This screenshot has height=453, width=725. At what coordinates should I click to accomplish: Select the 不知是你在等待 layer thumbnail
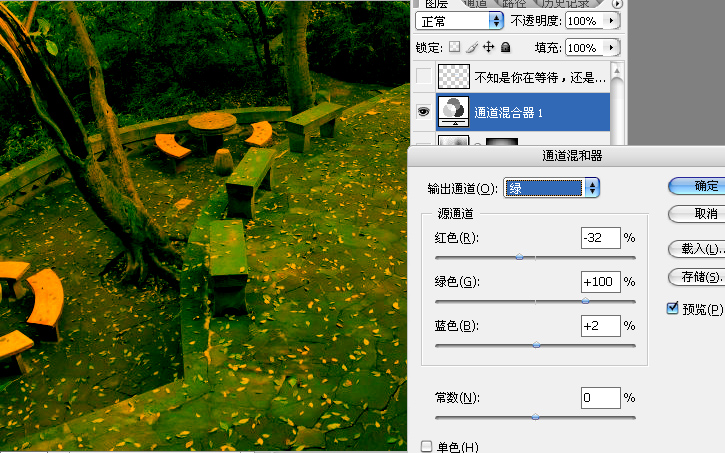click(453, 76)
